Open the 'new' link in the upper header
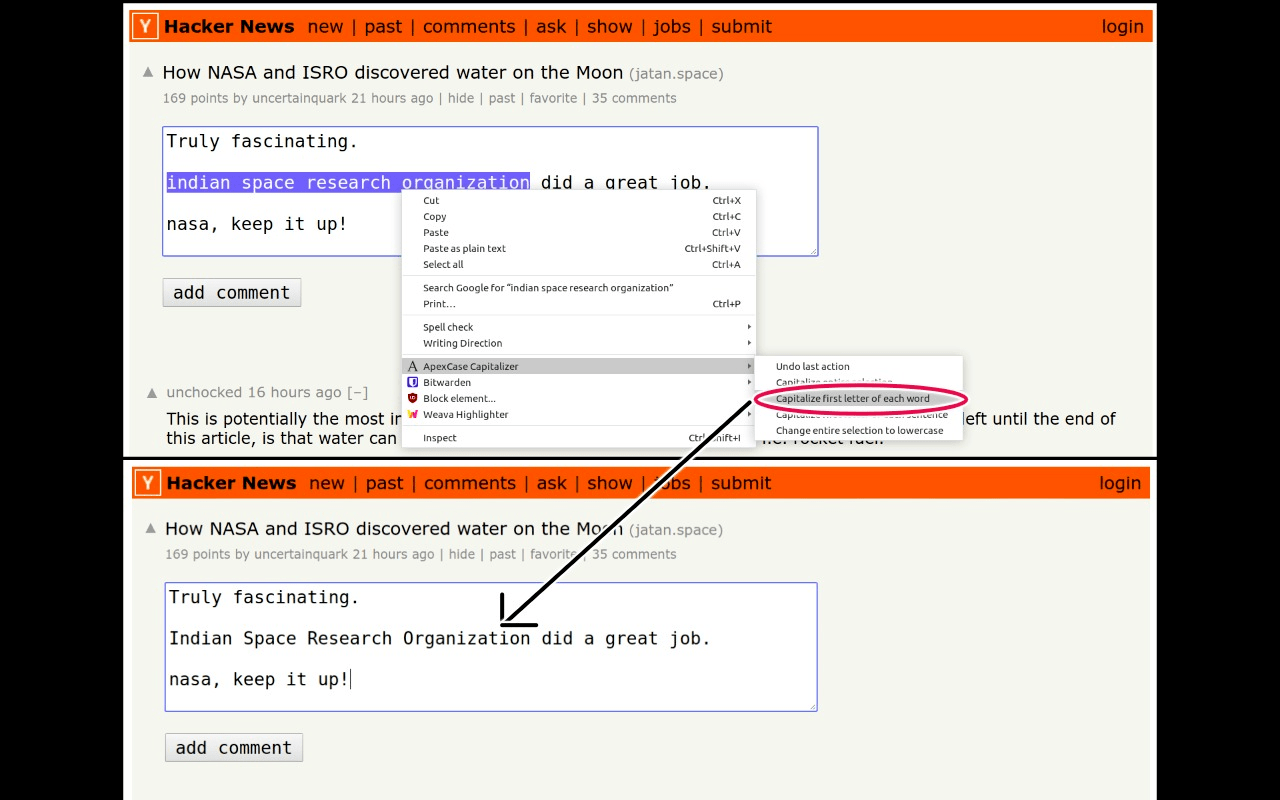This screenshot has height=800, width=1280. tap(325, 27)
